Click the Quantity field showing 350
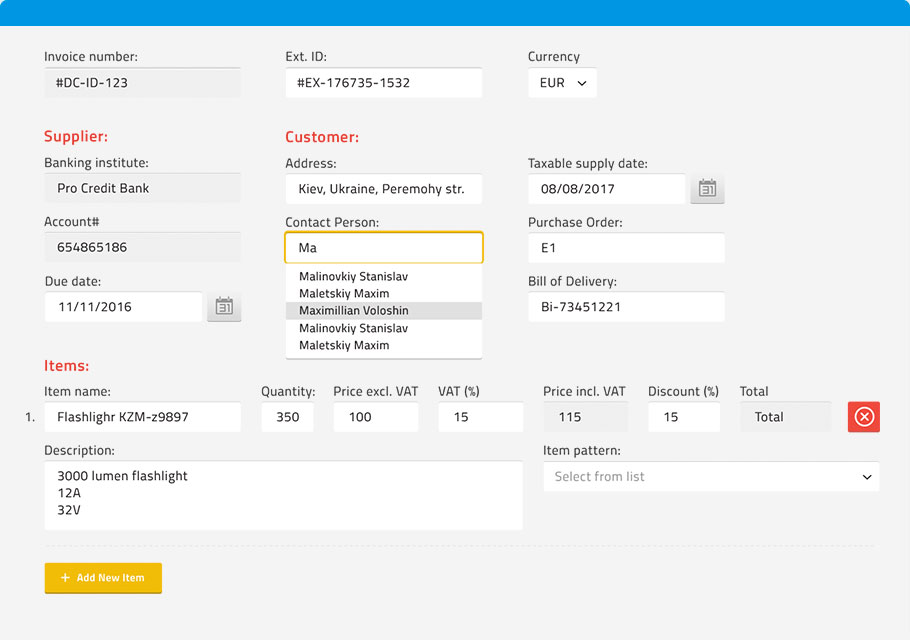 pyautogui.click(x=287, y=417)
